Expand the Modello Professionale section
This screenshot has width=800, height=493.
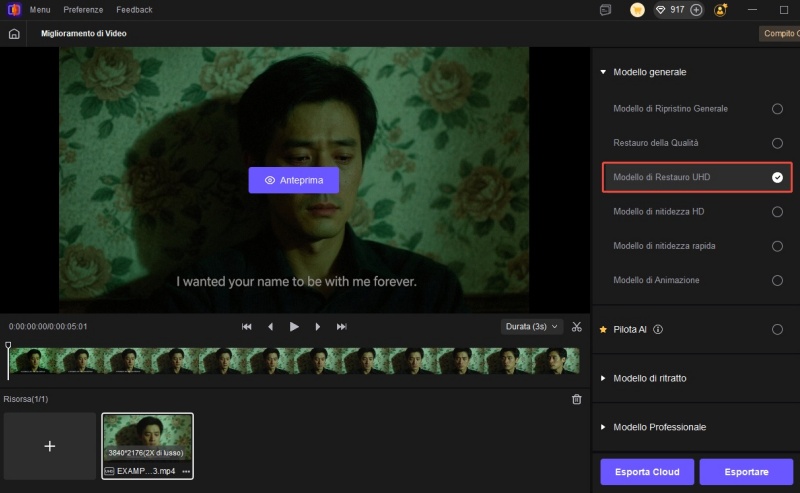pyautogui.click(x=659, y=427)
